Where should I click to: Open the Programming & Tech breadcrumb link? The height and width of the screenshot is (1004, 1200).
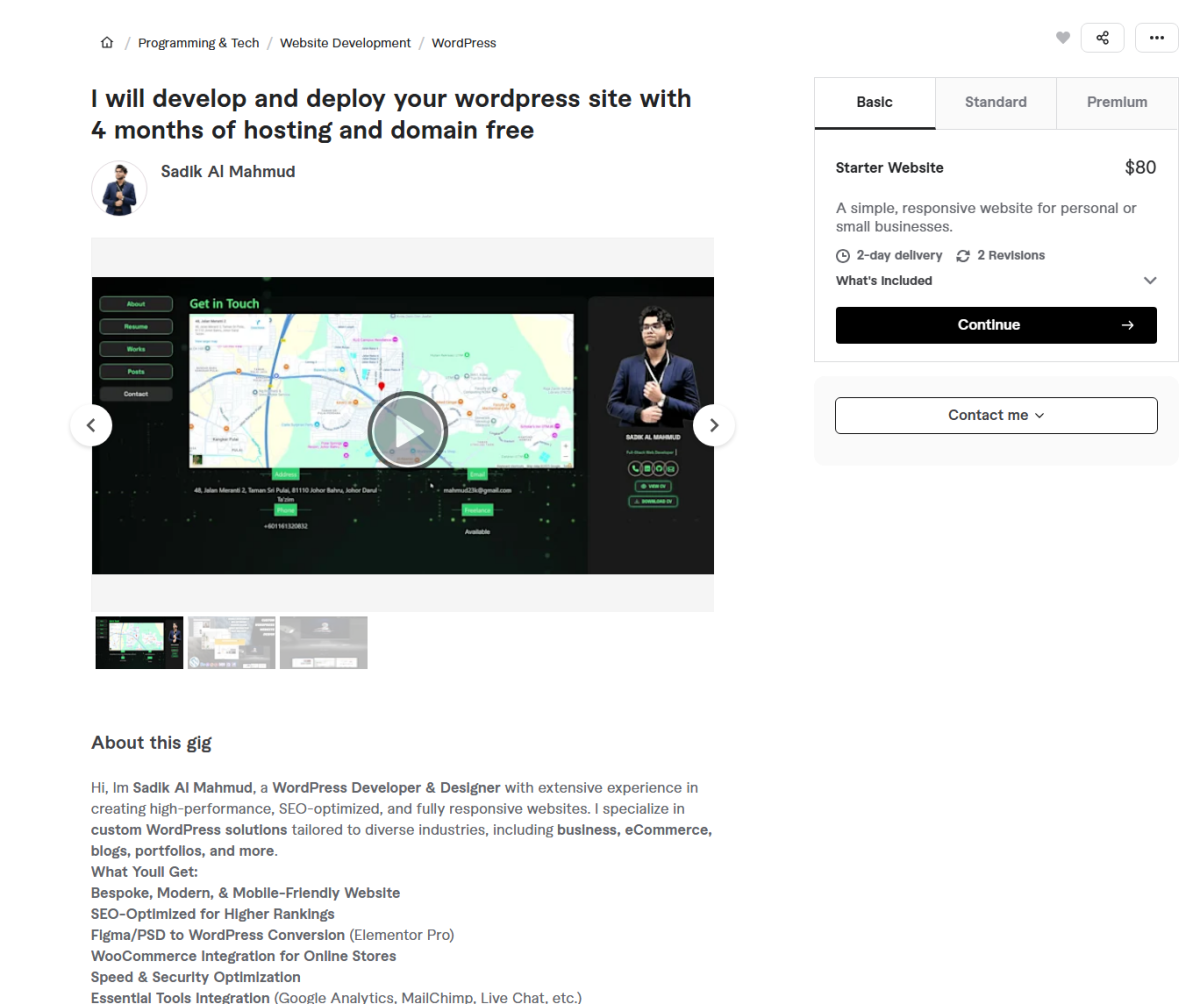(198, 43)
